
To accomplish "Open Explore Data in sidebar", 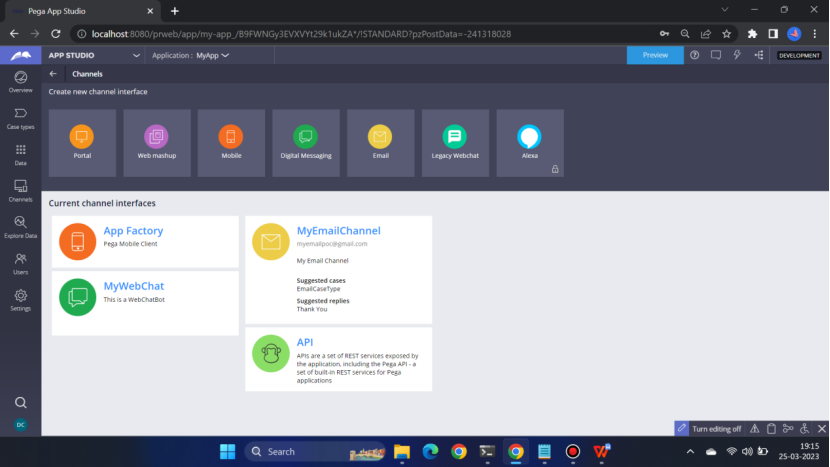I will [21, 227].
